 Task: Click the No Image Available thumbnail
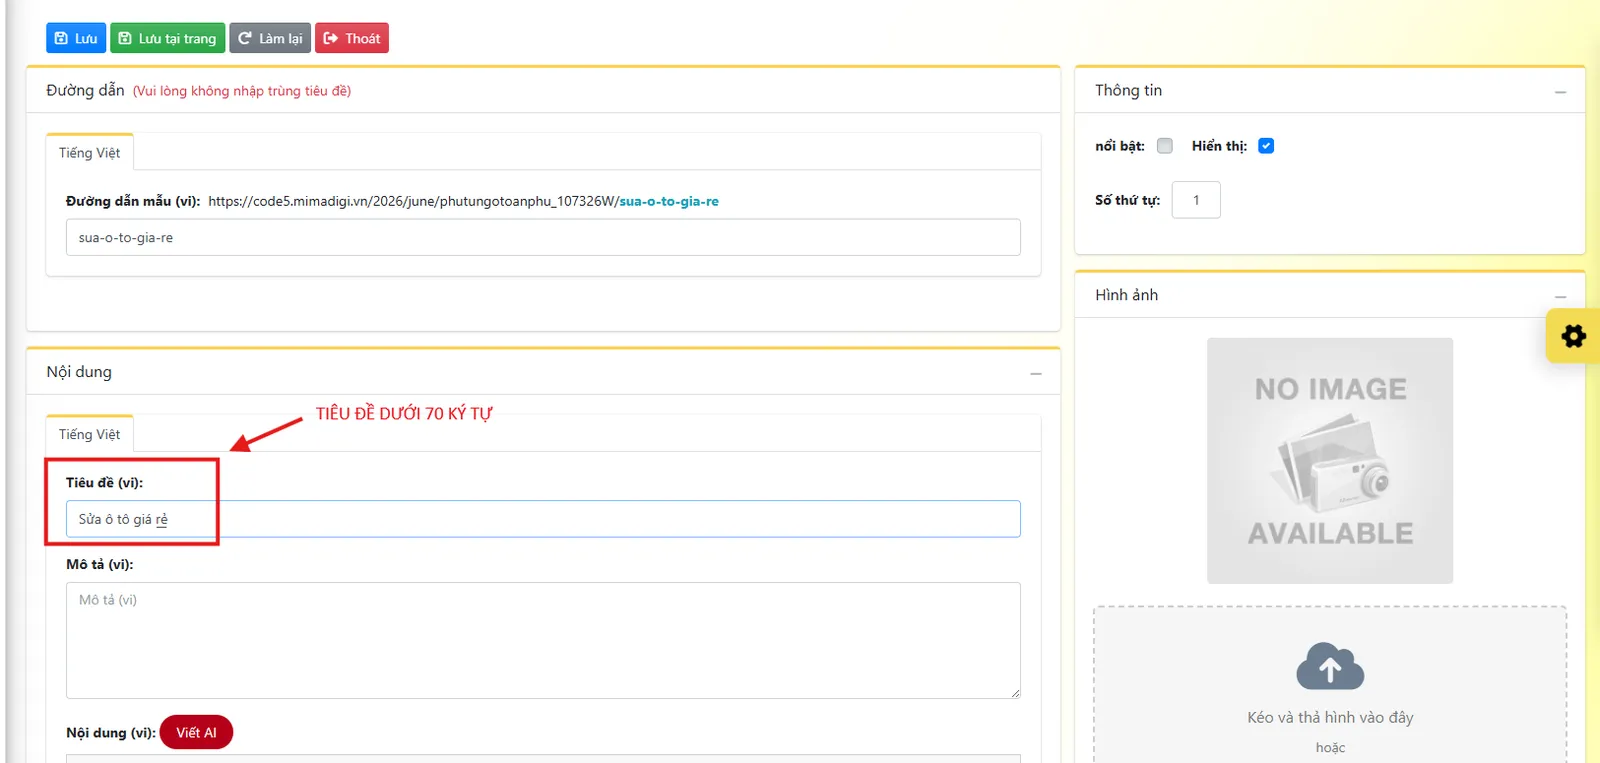pos(1330,461)
